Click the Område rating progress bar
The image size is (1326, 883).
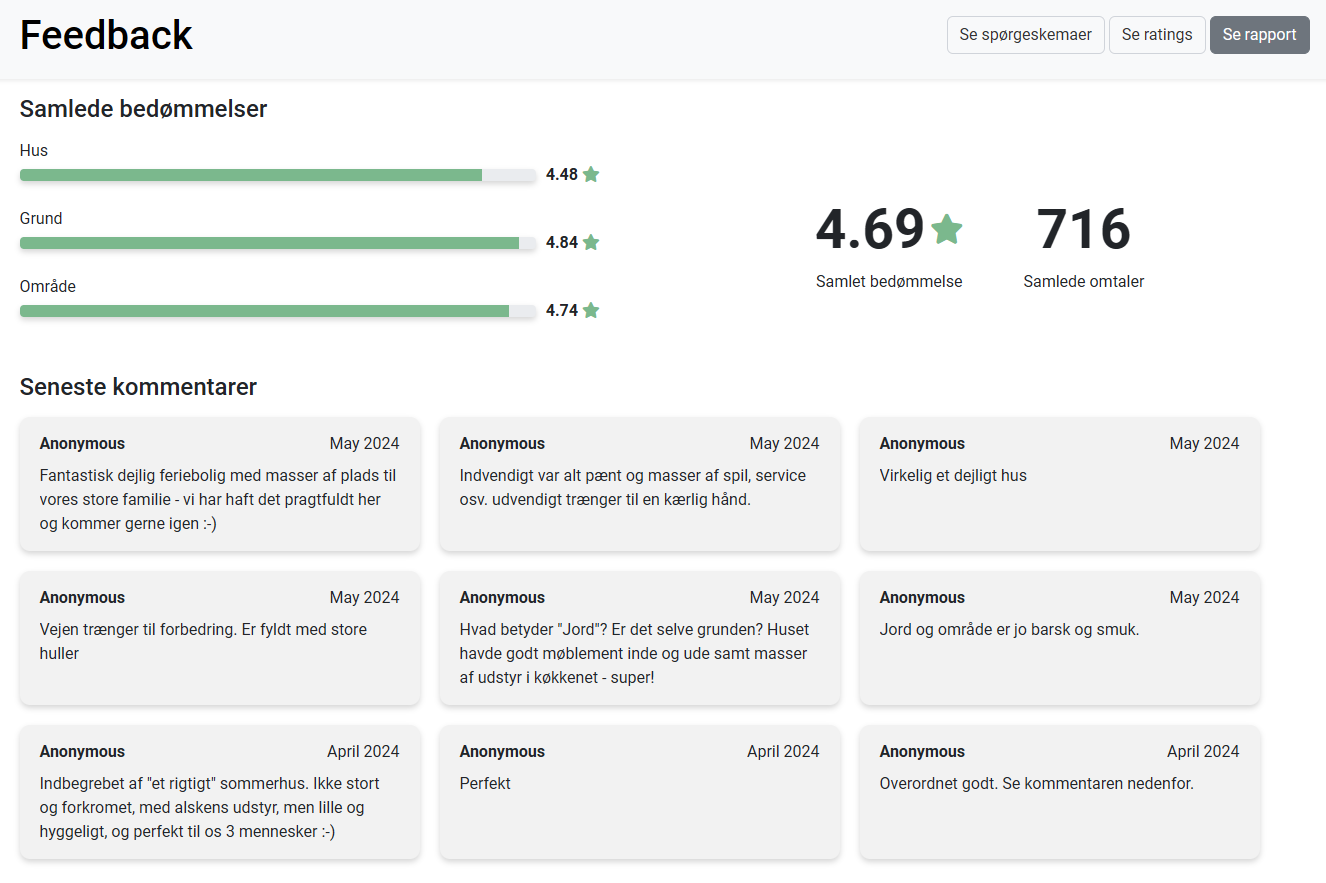278,311
